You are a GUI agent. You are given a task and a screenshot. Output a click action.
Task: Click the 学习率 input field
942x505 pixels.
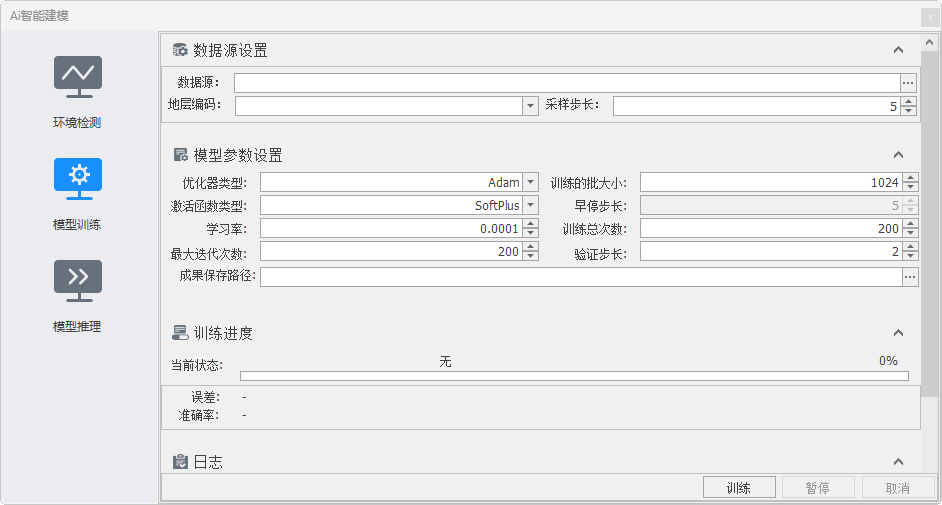390,229
